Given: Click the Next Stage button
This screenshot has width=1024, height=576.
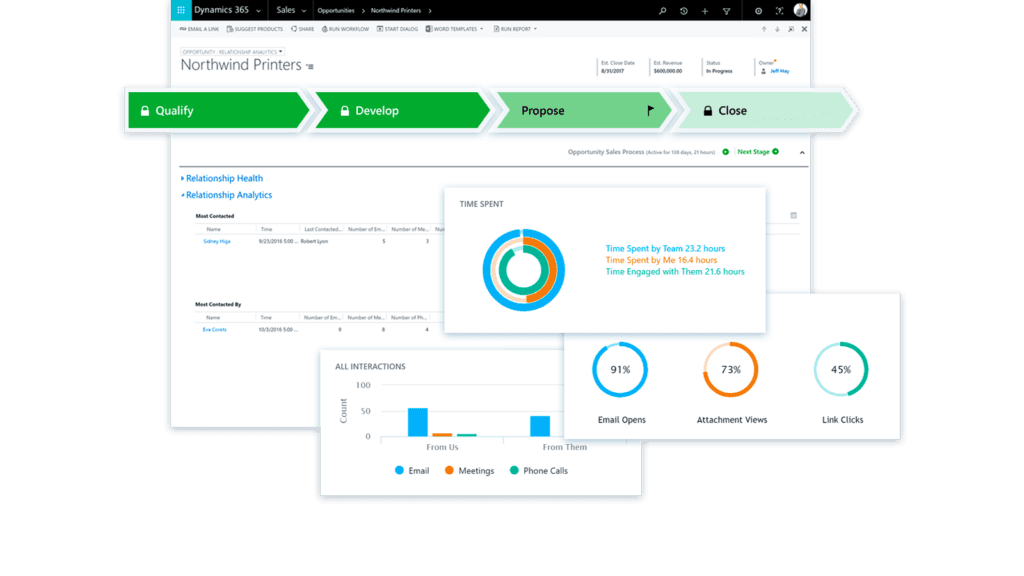Looking at the screenshot, I should click(x=757, y=152).
